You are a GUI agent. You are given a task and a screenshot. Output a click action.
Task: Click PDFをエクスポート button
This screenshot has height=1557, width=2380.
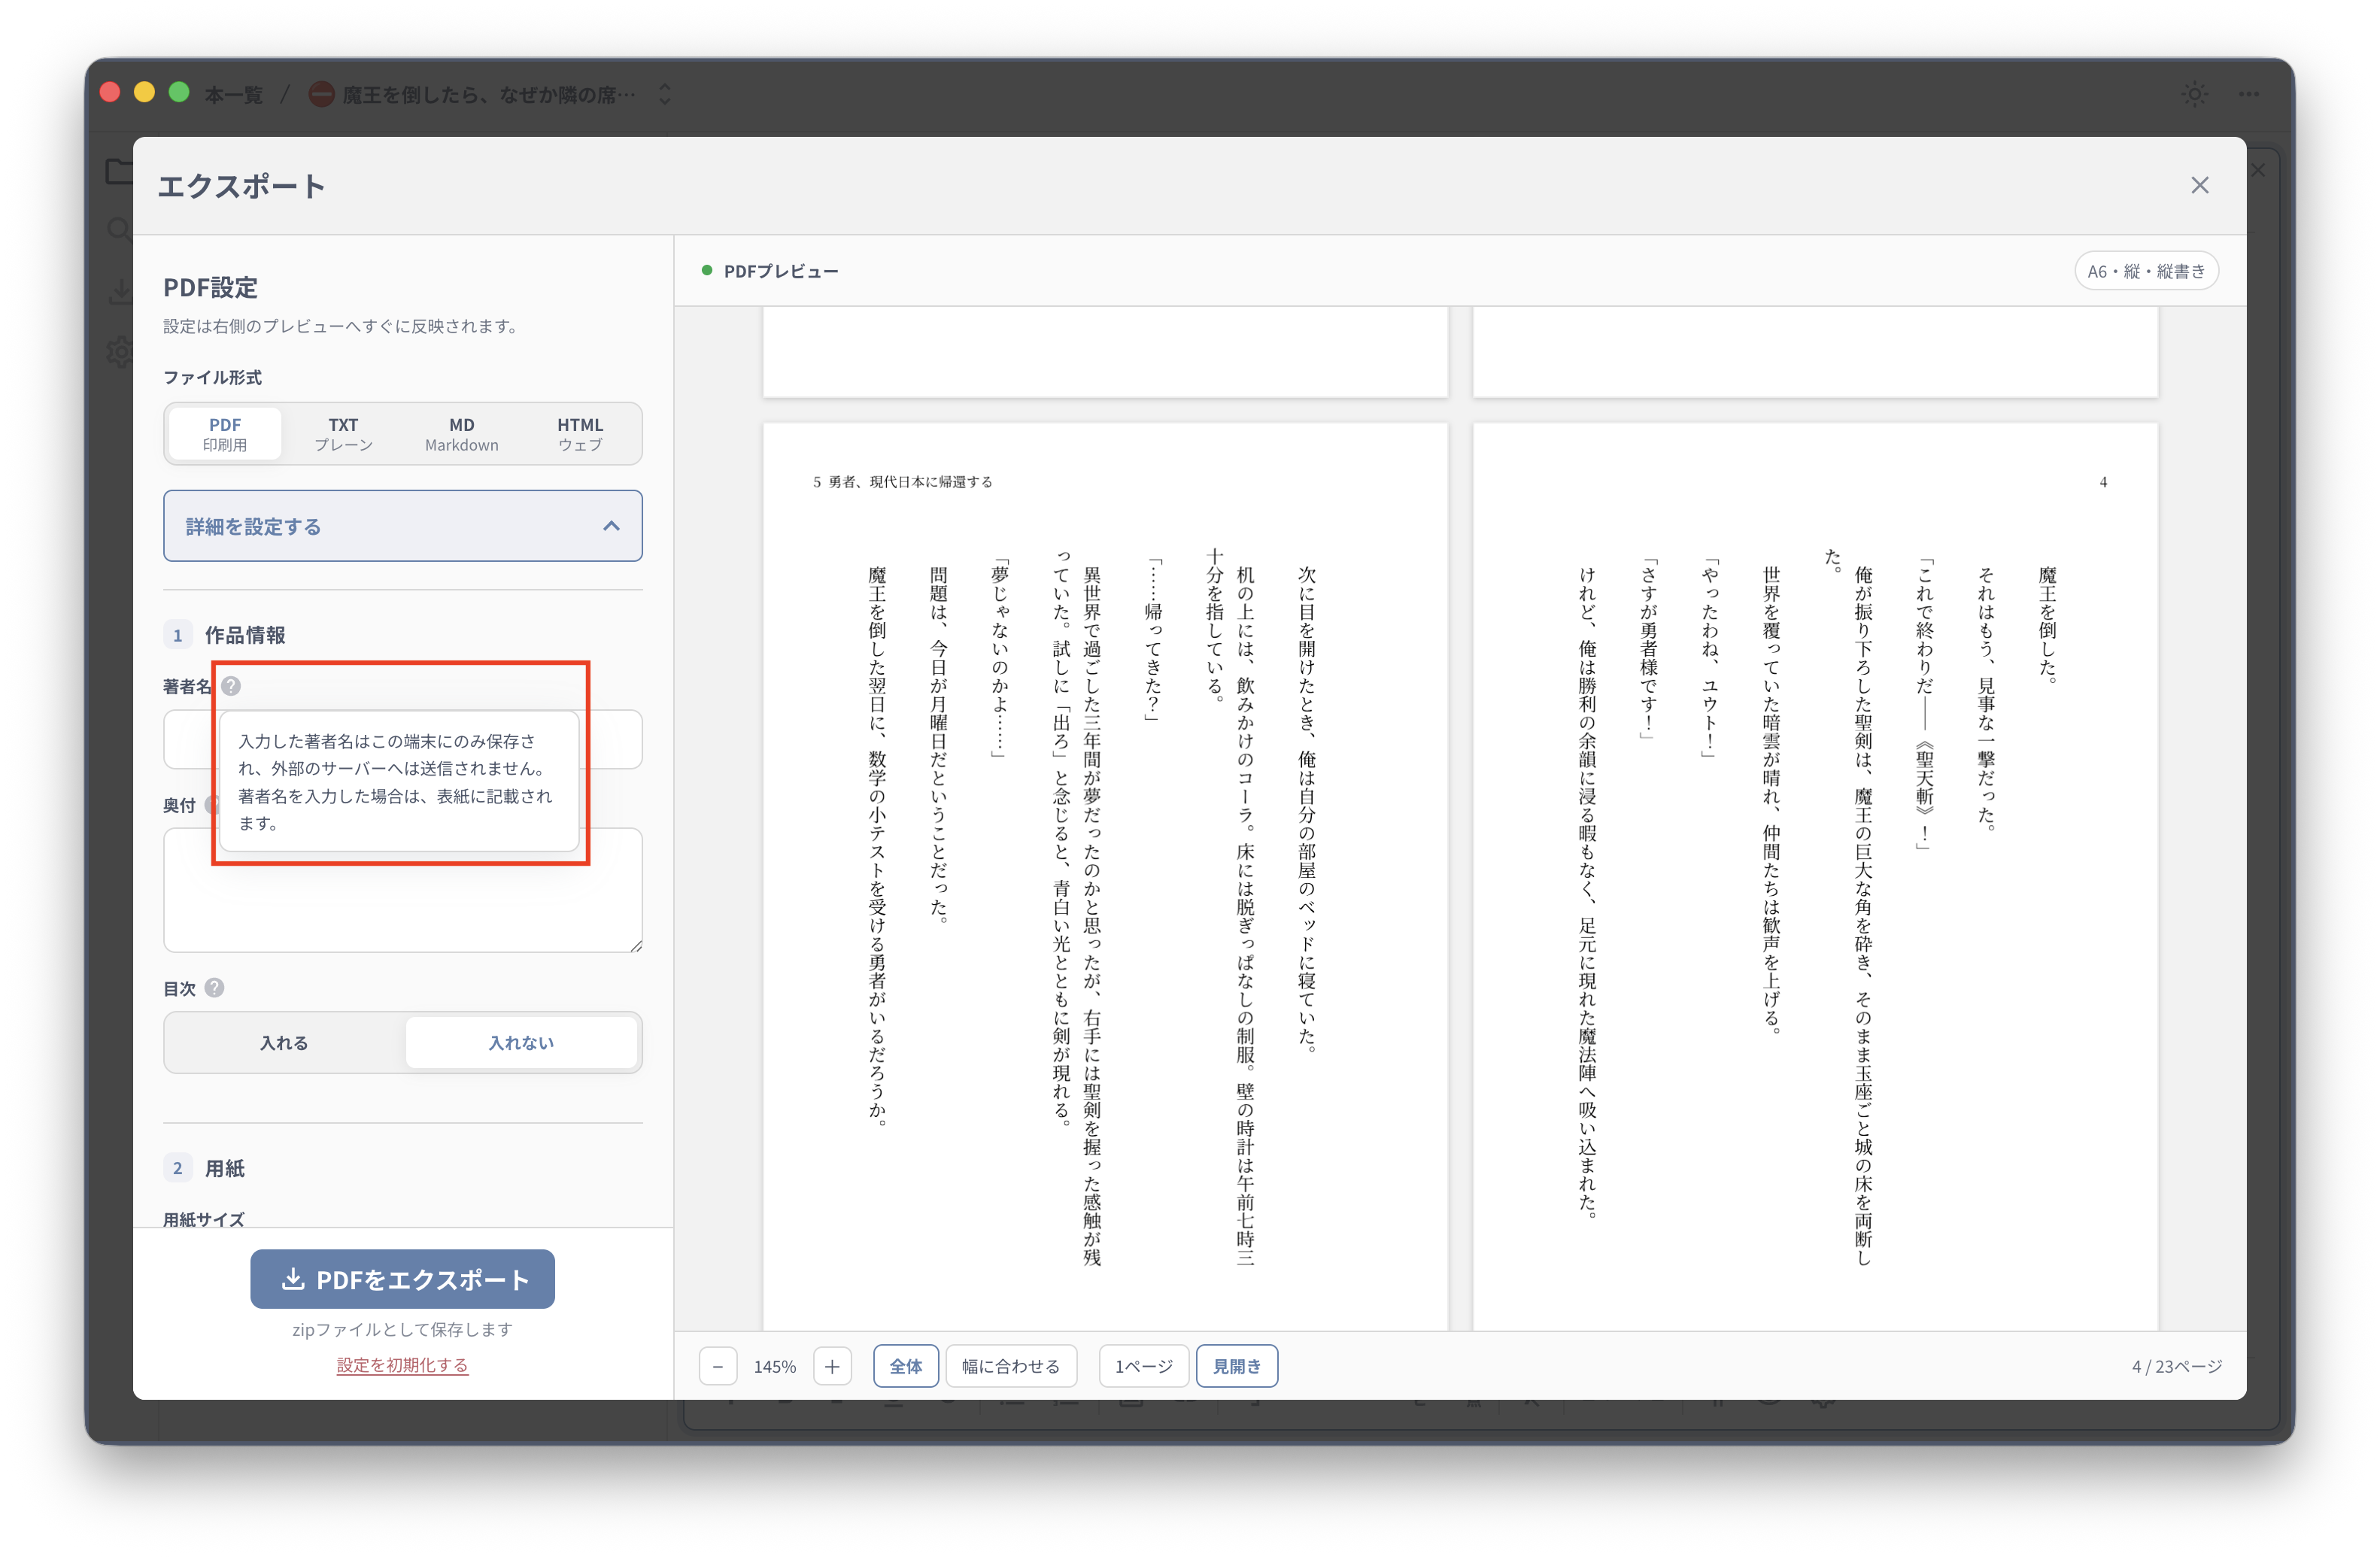[402, 1279]
